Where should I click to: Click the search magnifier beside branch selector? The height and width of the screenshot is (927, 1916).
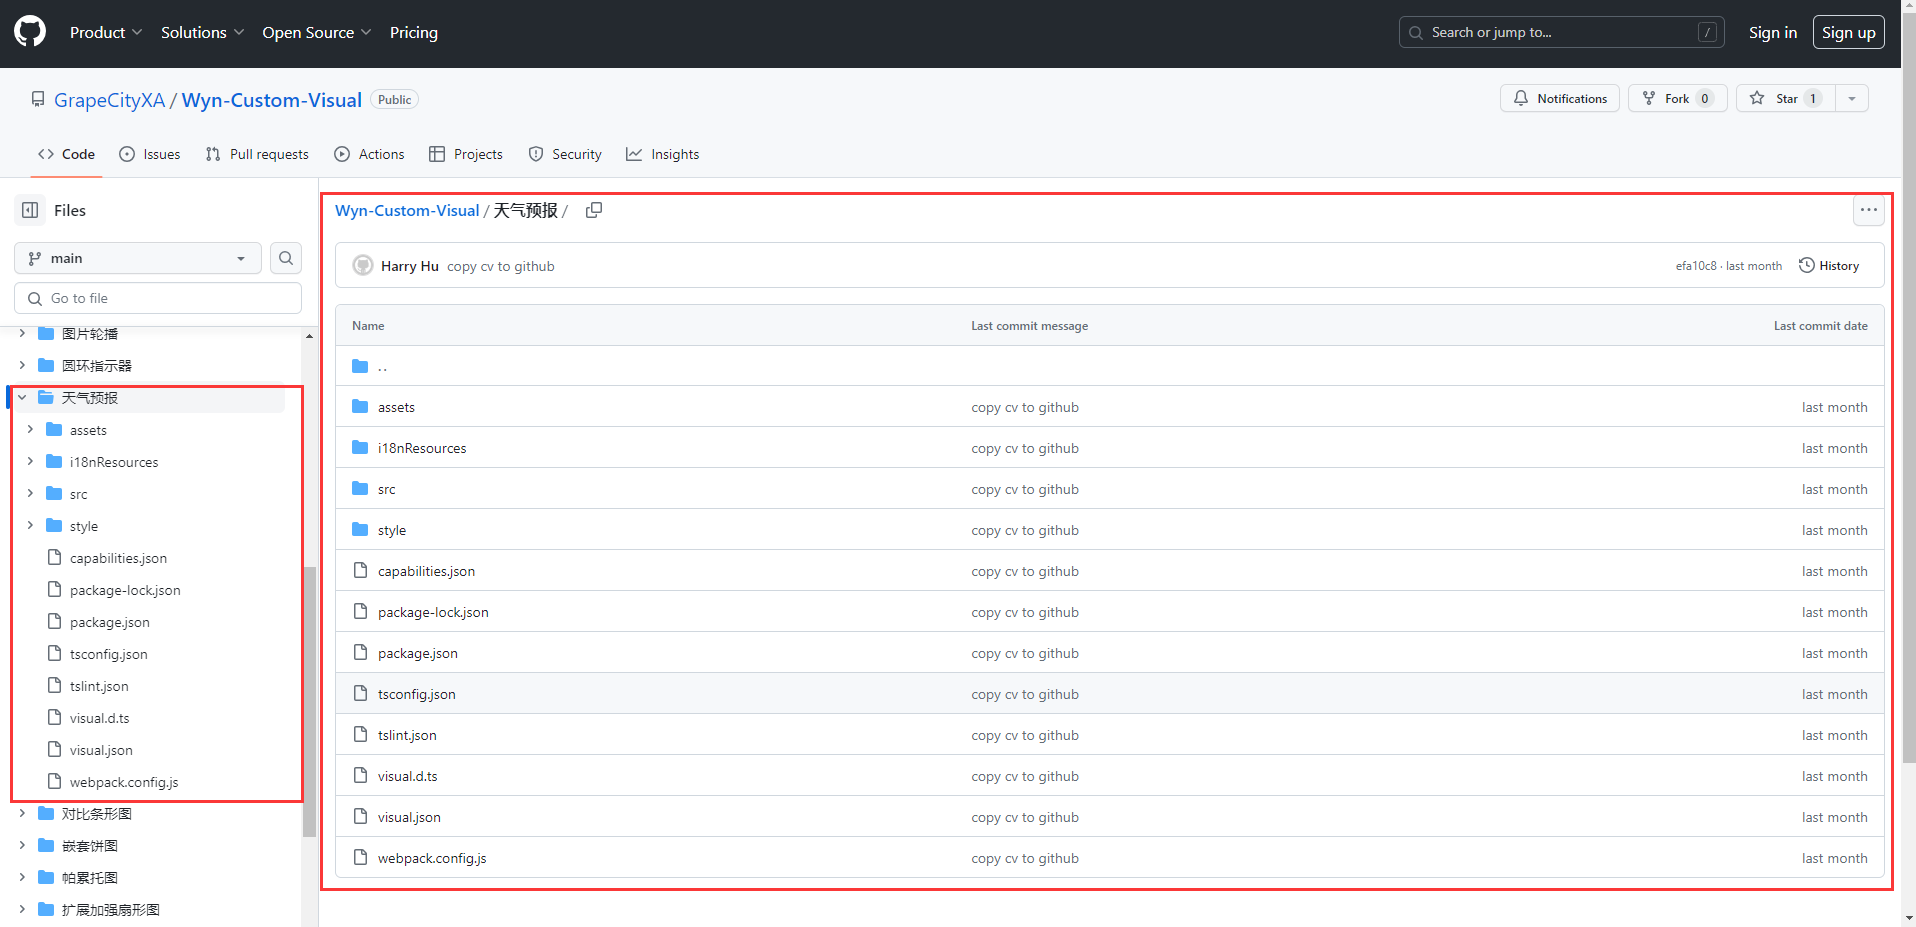tap(286, 258)
